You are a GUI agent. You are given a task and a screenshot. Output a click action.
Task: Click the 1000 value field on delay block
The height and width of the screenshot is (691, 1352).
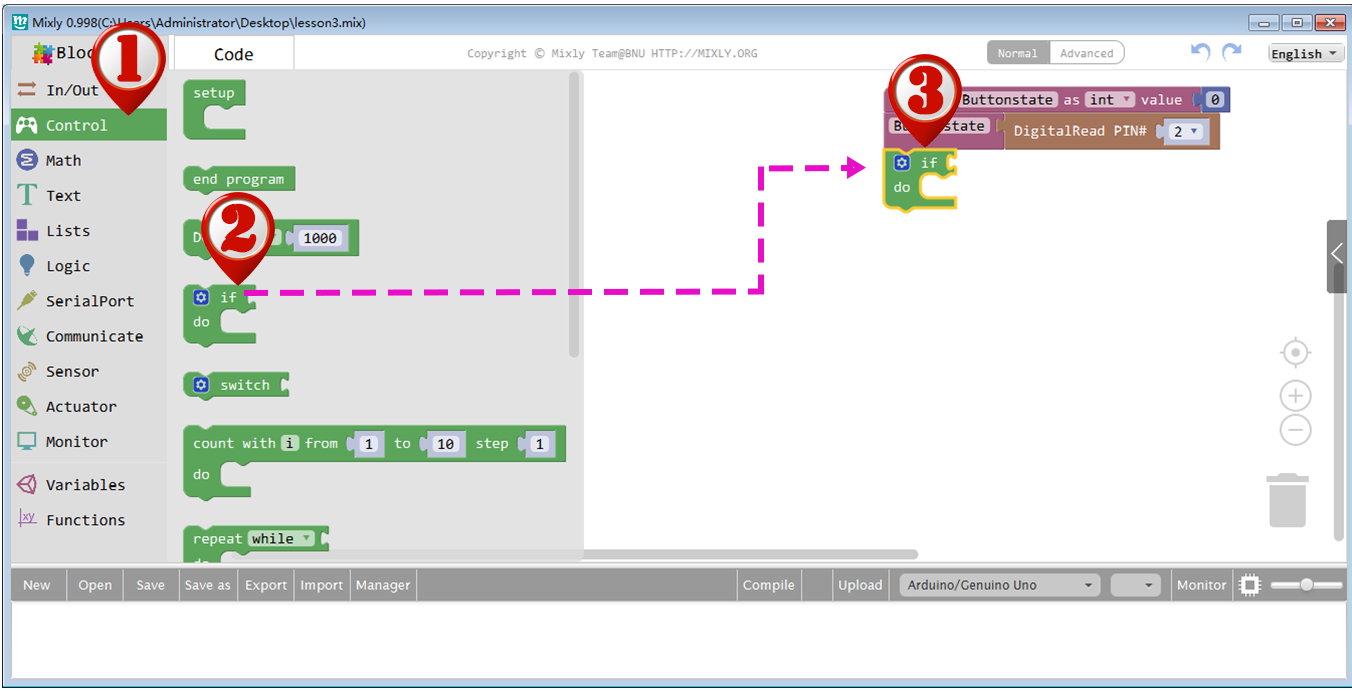pos(320,238)
